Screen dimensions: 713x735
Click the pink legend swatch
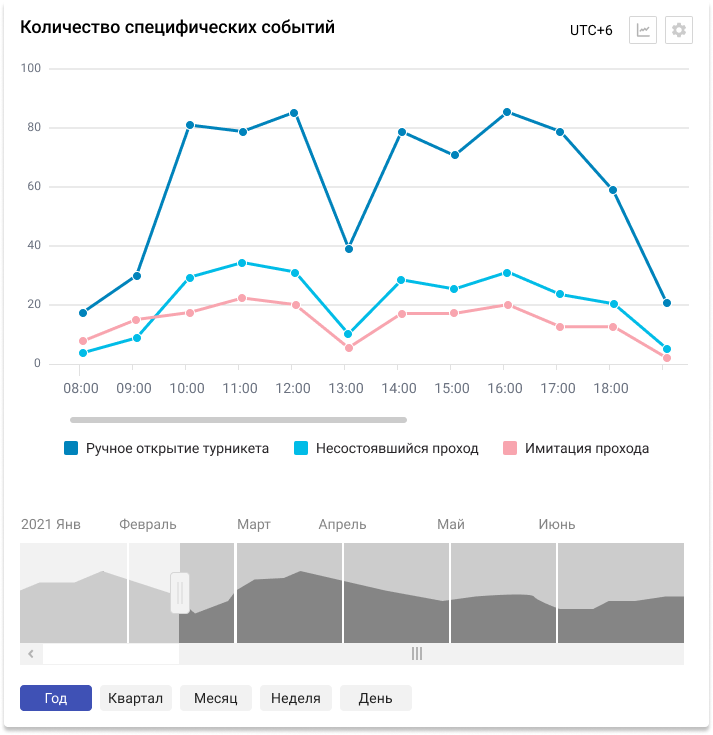pos(510,448)
